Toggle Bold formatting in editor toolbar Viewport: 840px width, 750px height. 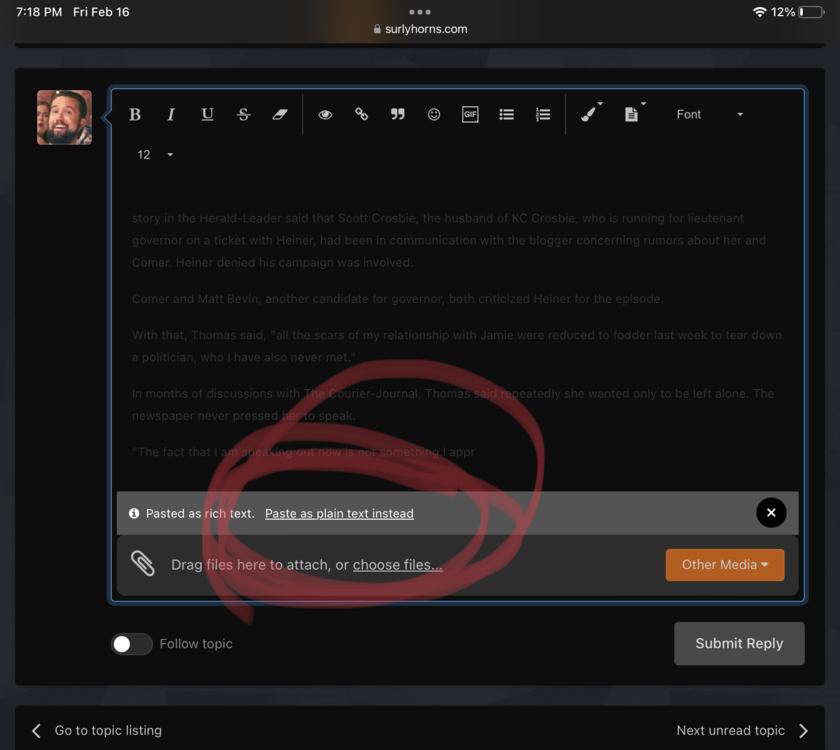point(135,115)
